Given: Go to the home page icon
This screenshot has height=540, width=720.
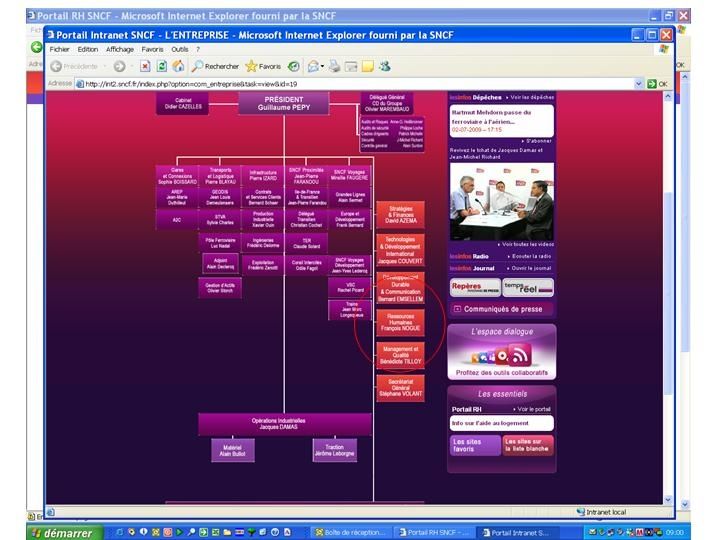Looking at the screenshot, I should click(178, 67).
